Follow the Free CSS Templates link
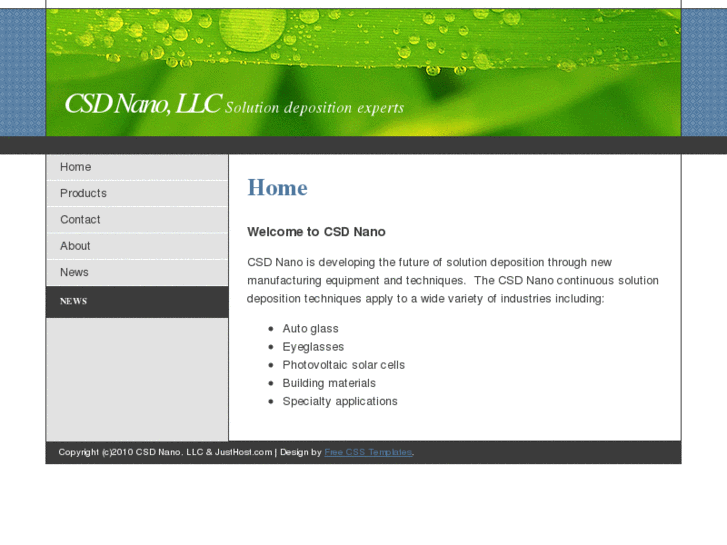 [x=368, y=452]
